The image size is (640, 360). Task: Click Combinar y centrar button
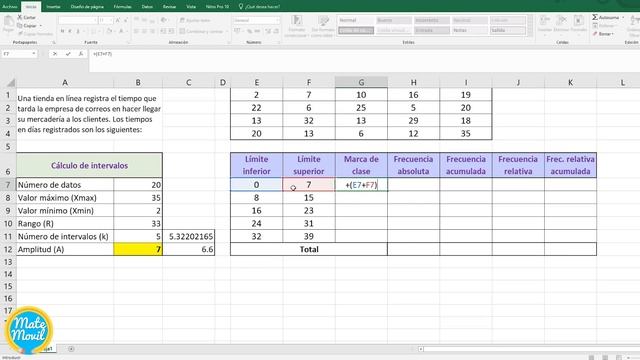201,31
